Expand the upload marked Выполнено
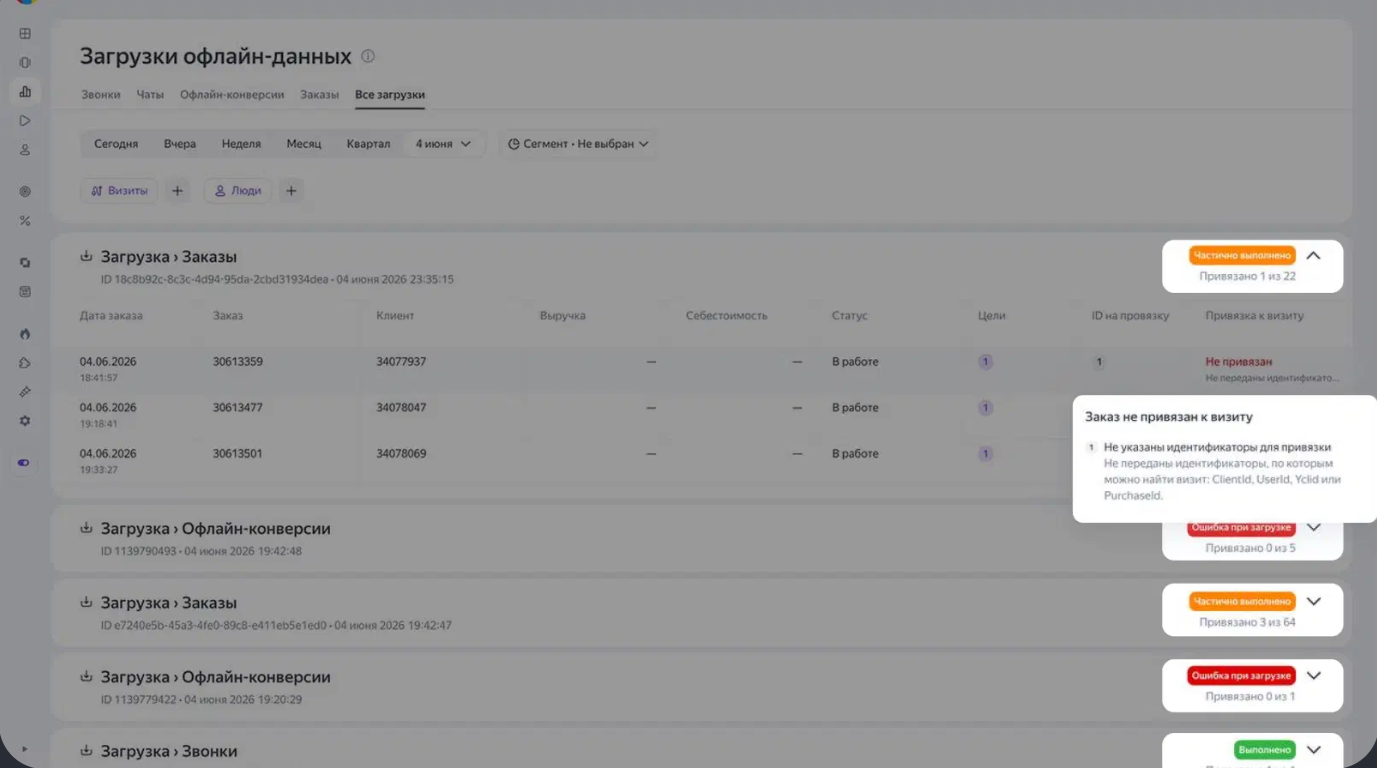The width and height of the screenshot is (1377, 768). (x=1314, y=750)
